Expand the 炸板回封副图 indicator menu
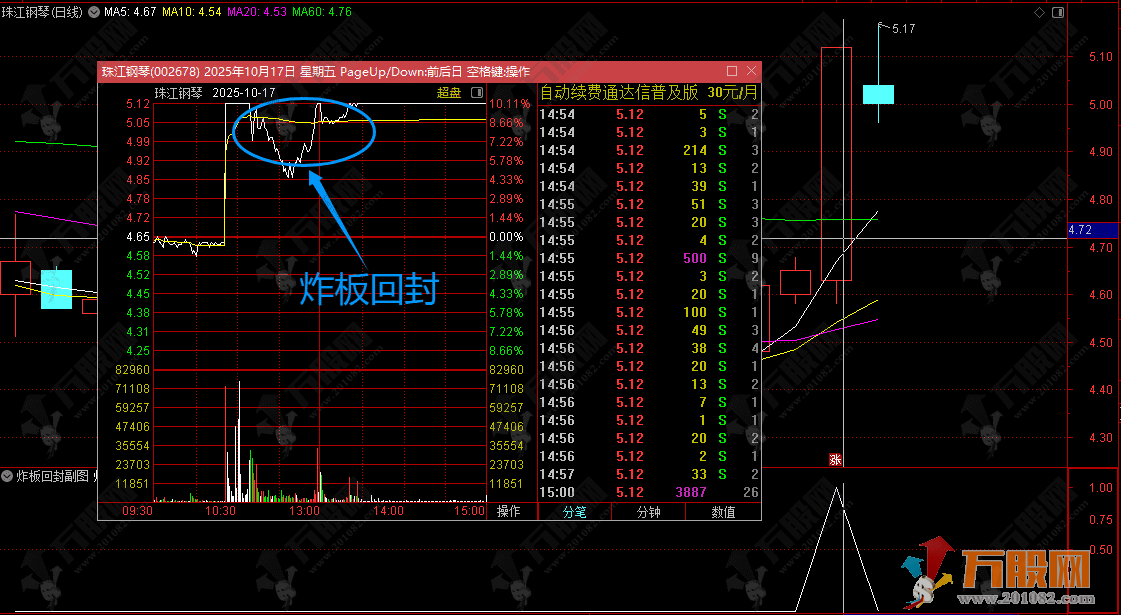 tap(8, 476)
